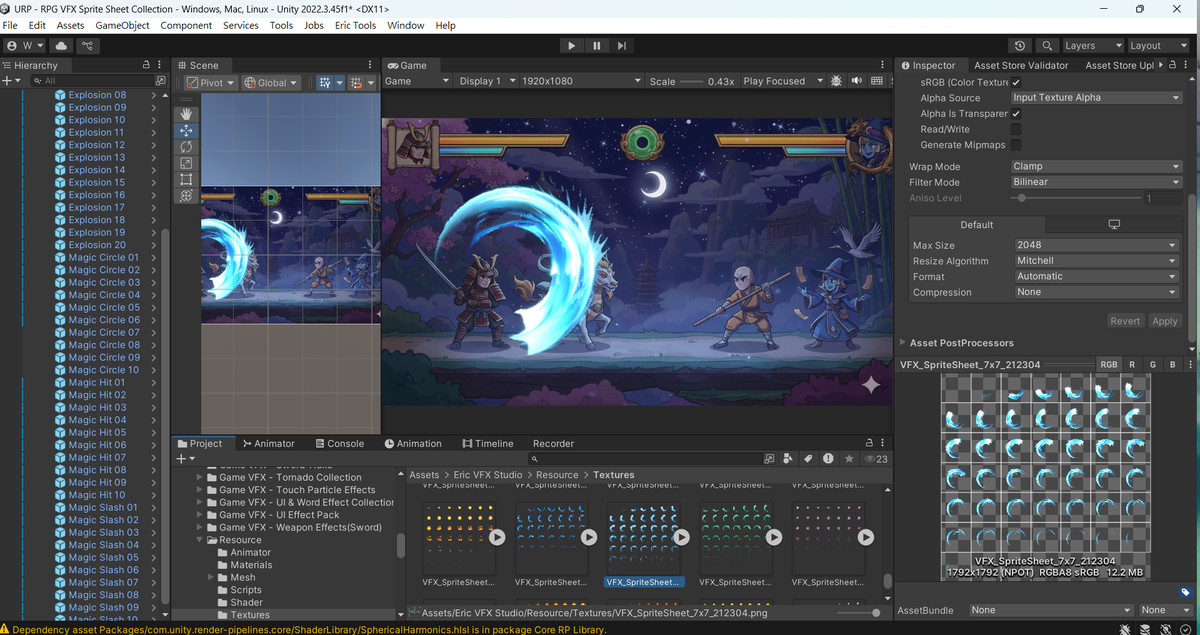
Task: Open the Window menu
Action: 405,25
